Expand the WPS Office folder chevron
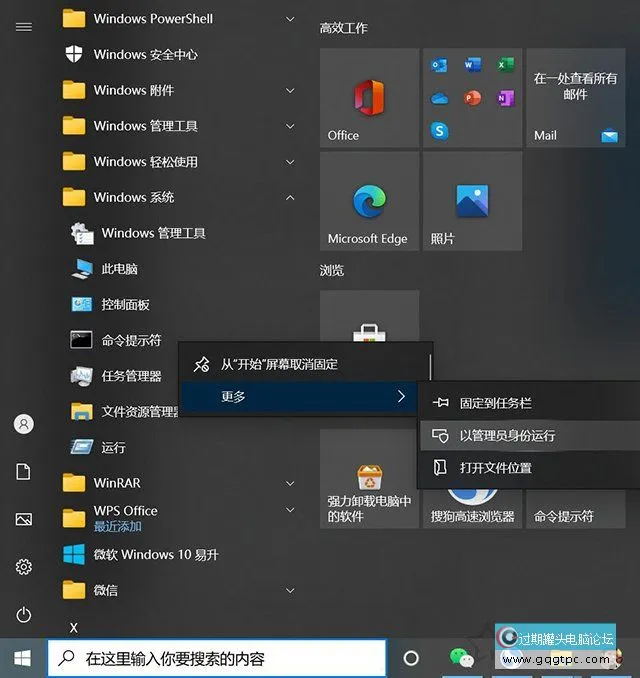640x678 pixels. 290,510
